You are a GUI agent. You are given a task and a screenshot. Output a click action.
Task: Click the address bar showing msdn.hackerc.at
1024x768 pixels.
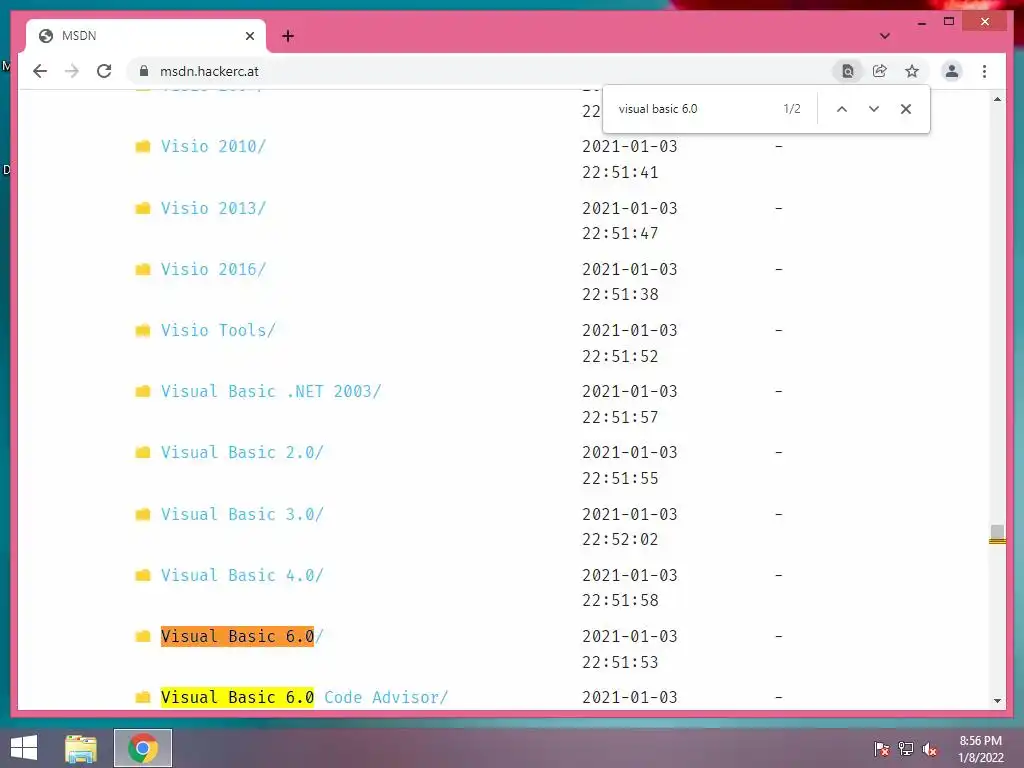tap(477, 71)
